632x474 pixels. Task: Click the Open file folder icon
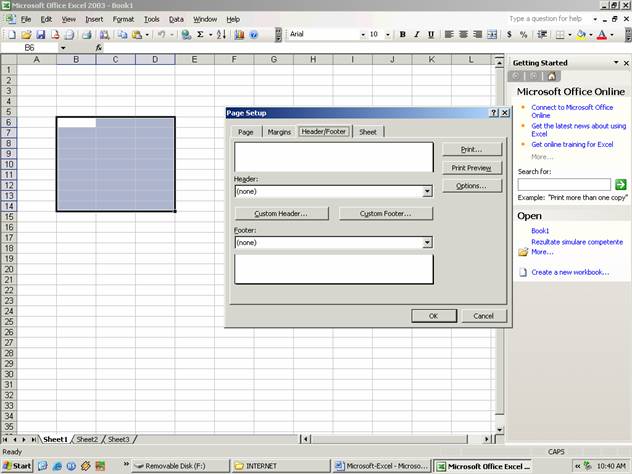point(26,35)
